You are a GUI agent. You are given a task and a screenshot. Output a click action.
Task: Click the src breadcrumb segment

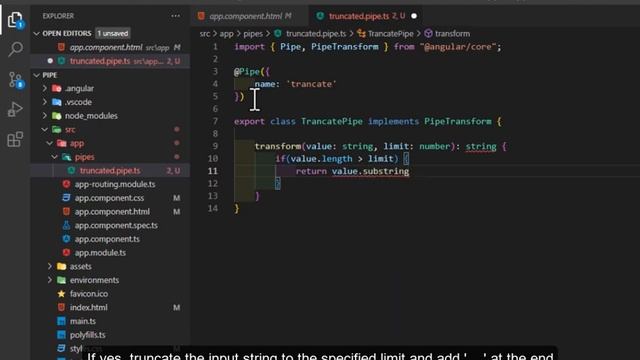[x=204, y=33]
